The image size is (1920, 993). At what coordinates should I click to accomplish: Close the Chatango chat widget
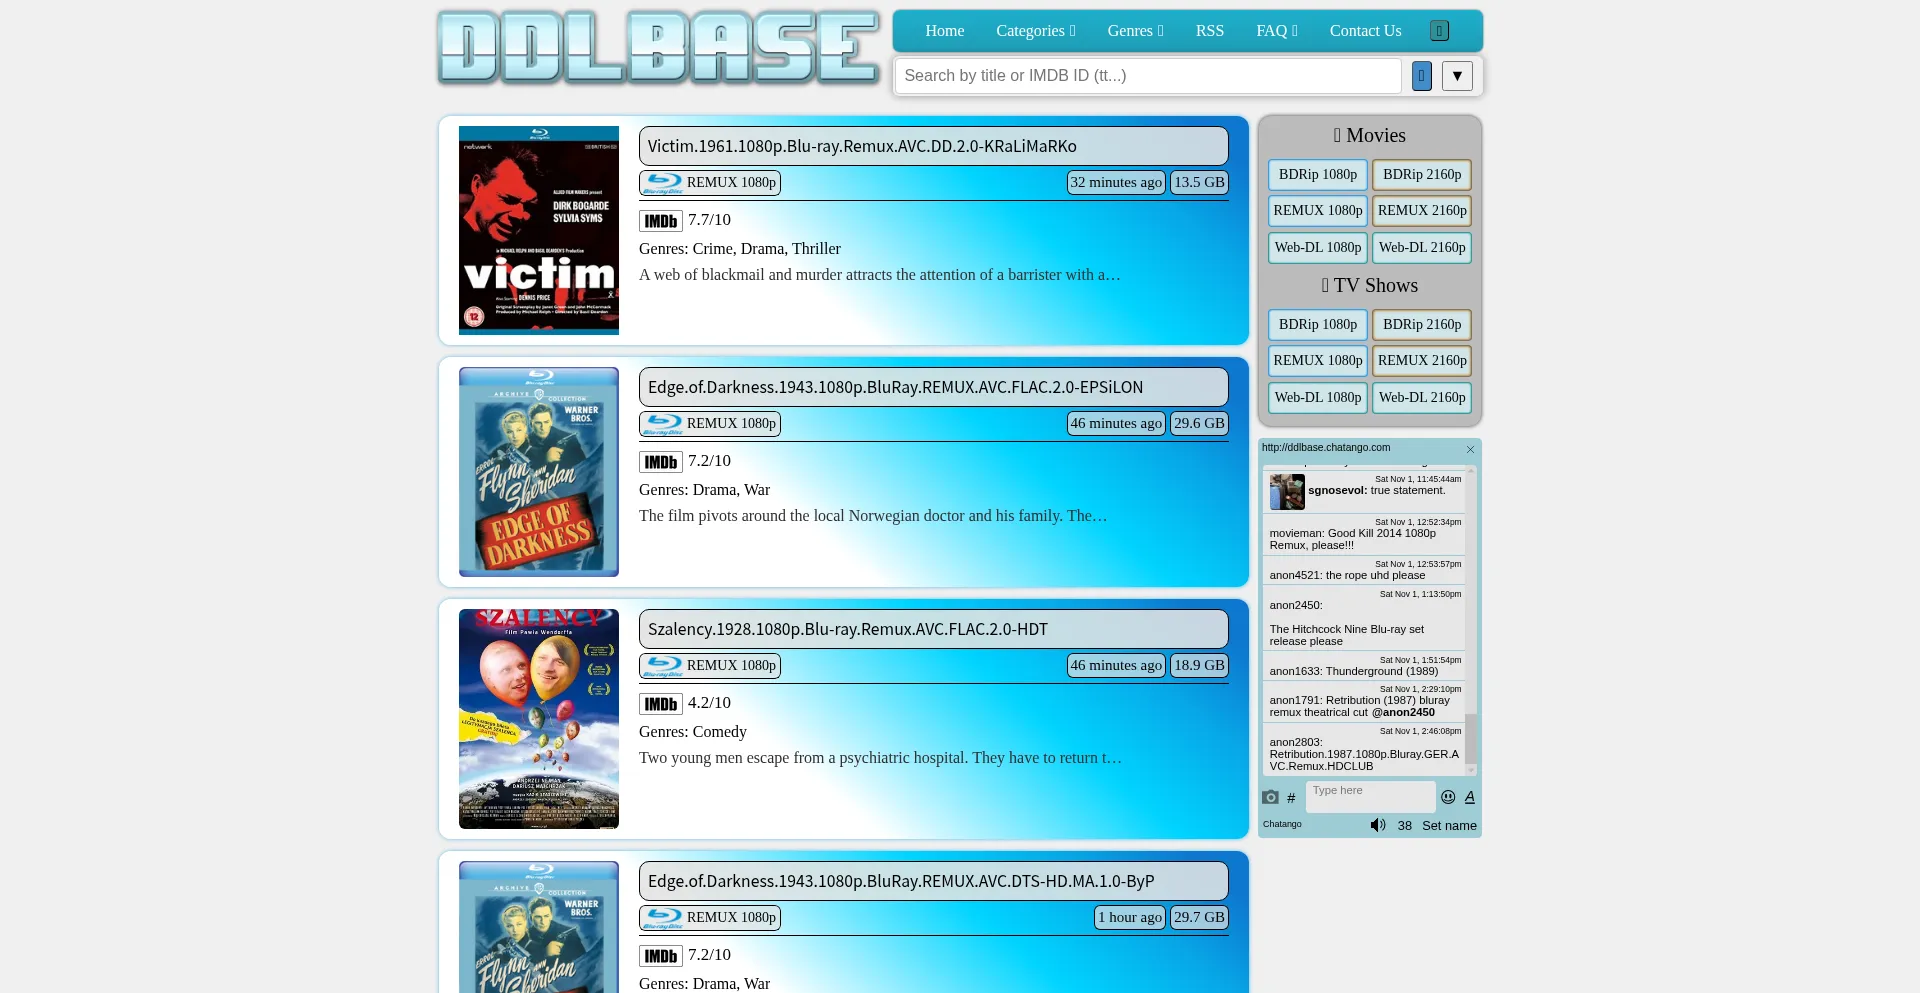1470,449
